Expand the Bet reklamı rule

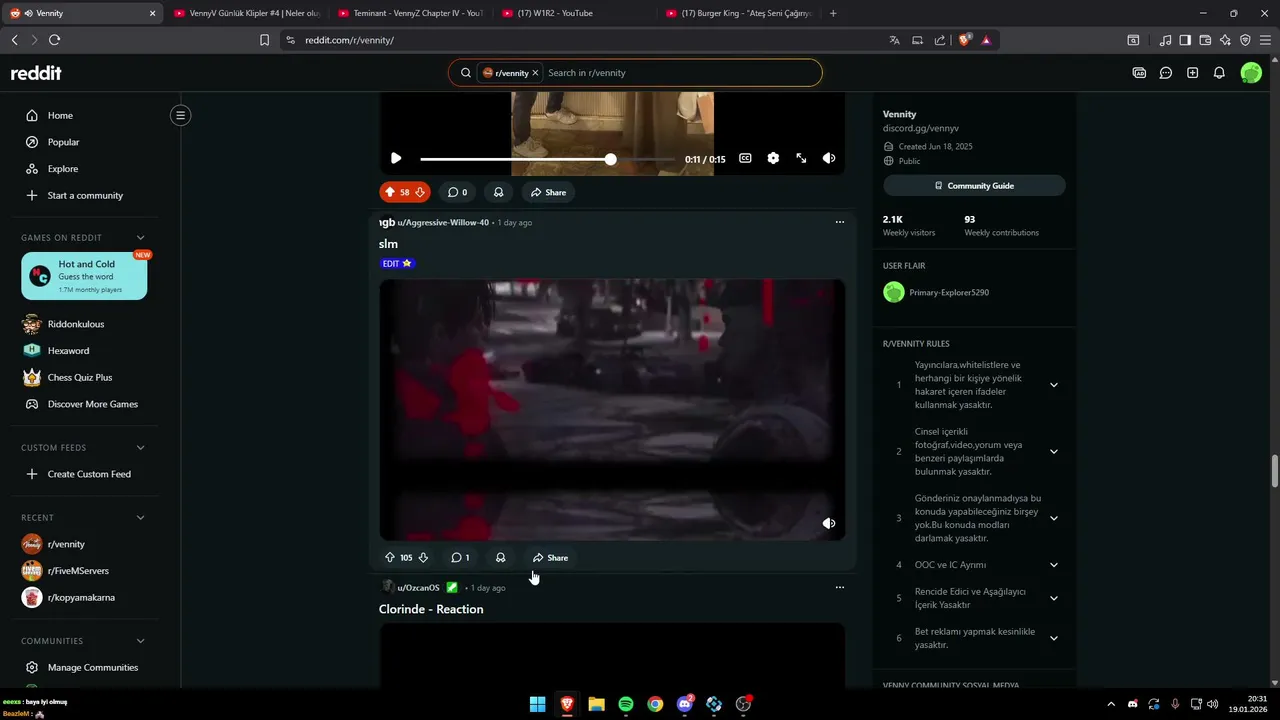(x=1053, y=638)
